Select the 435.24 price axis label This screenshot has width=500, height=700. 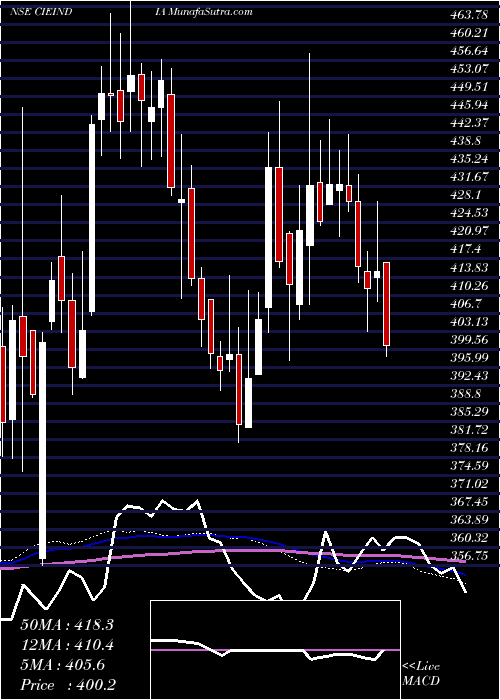tap(468, 159)
